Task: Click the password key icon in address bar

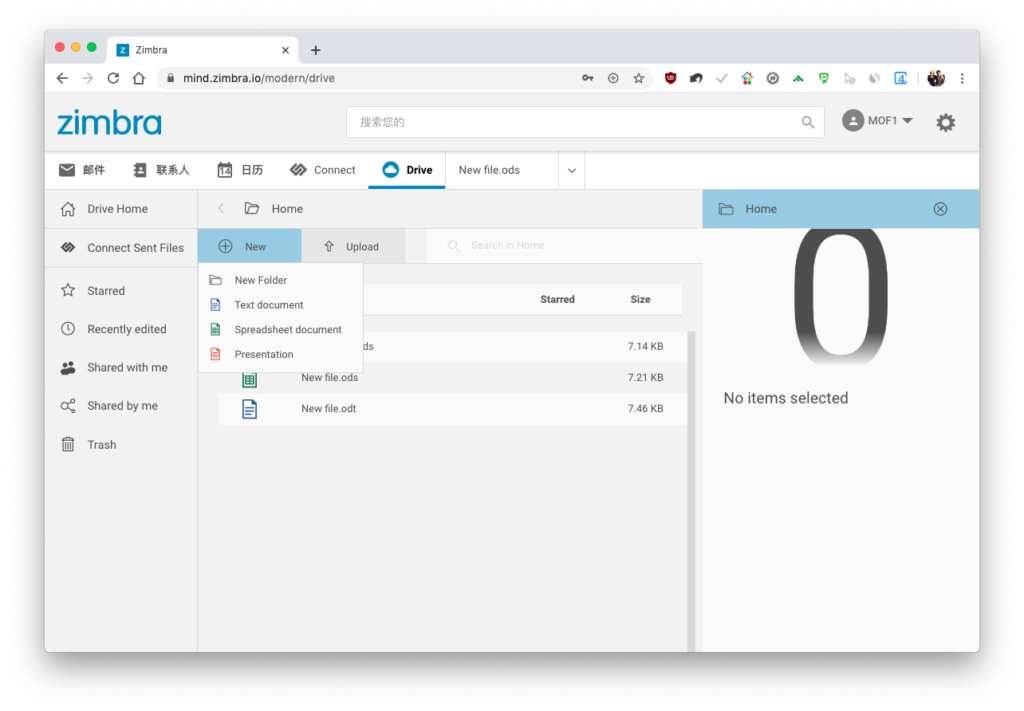Action: click(588, 78)
